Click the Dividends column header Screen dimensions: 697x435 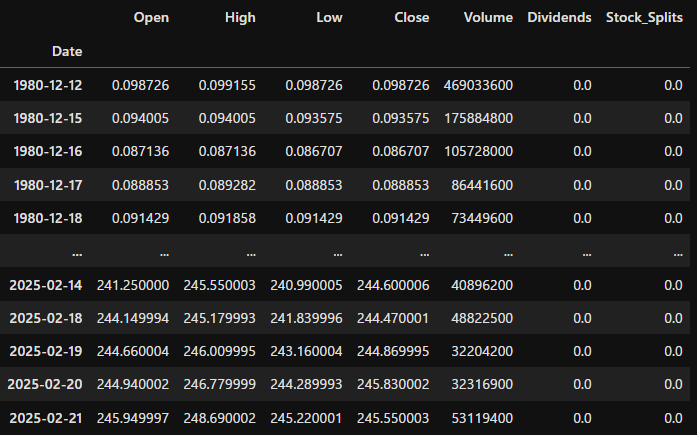click(x=559, y=17)
